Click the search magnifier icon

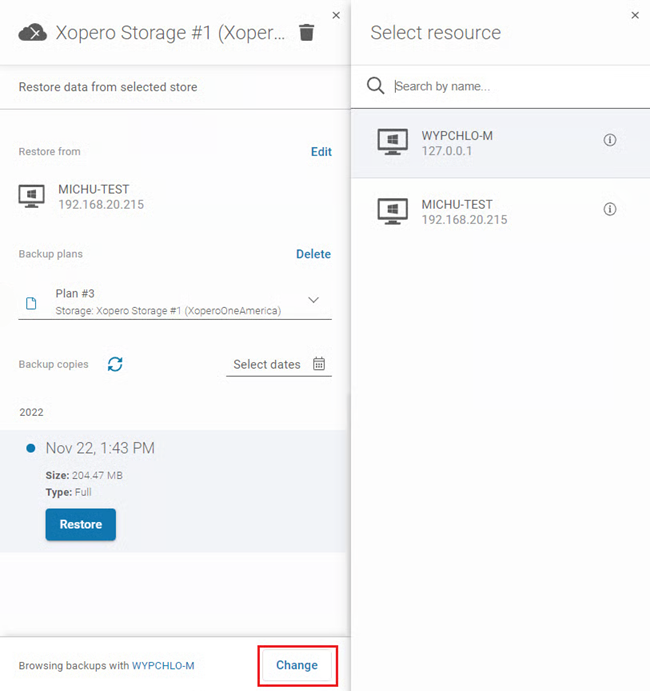coord(376,86)
